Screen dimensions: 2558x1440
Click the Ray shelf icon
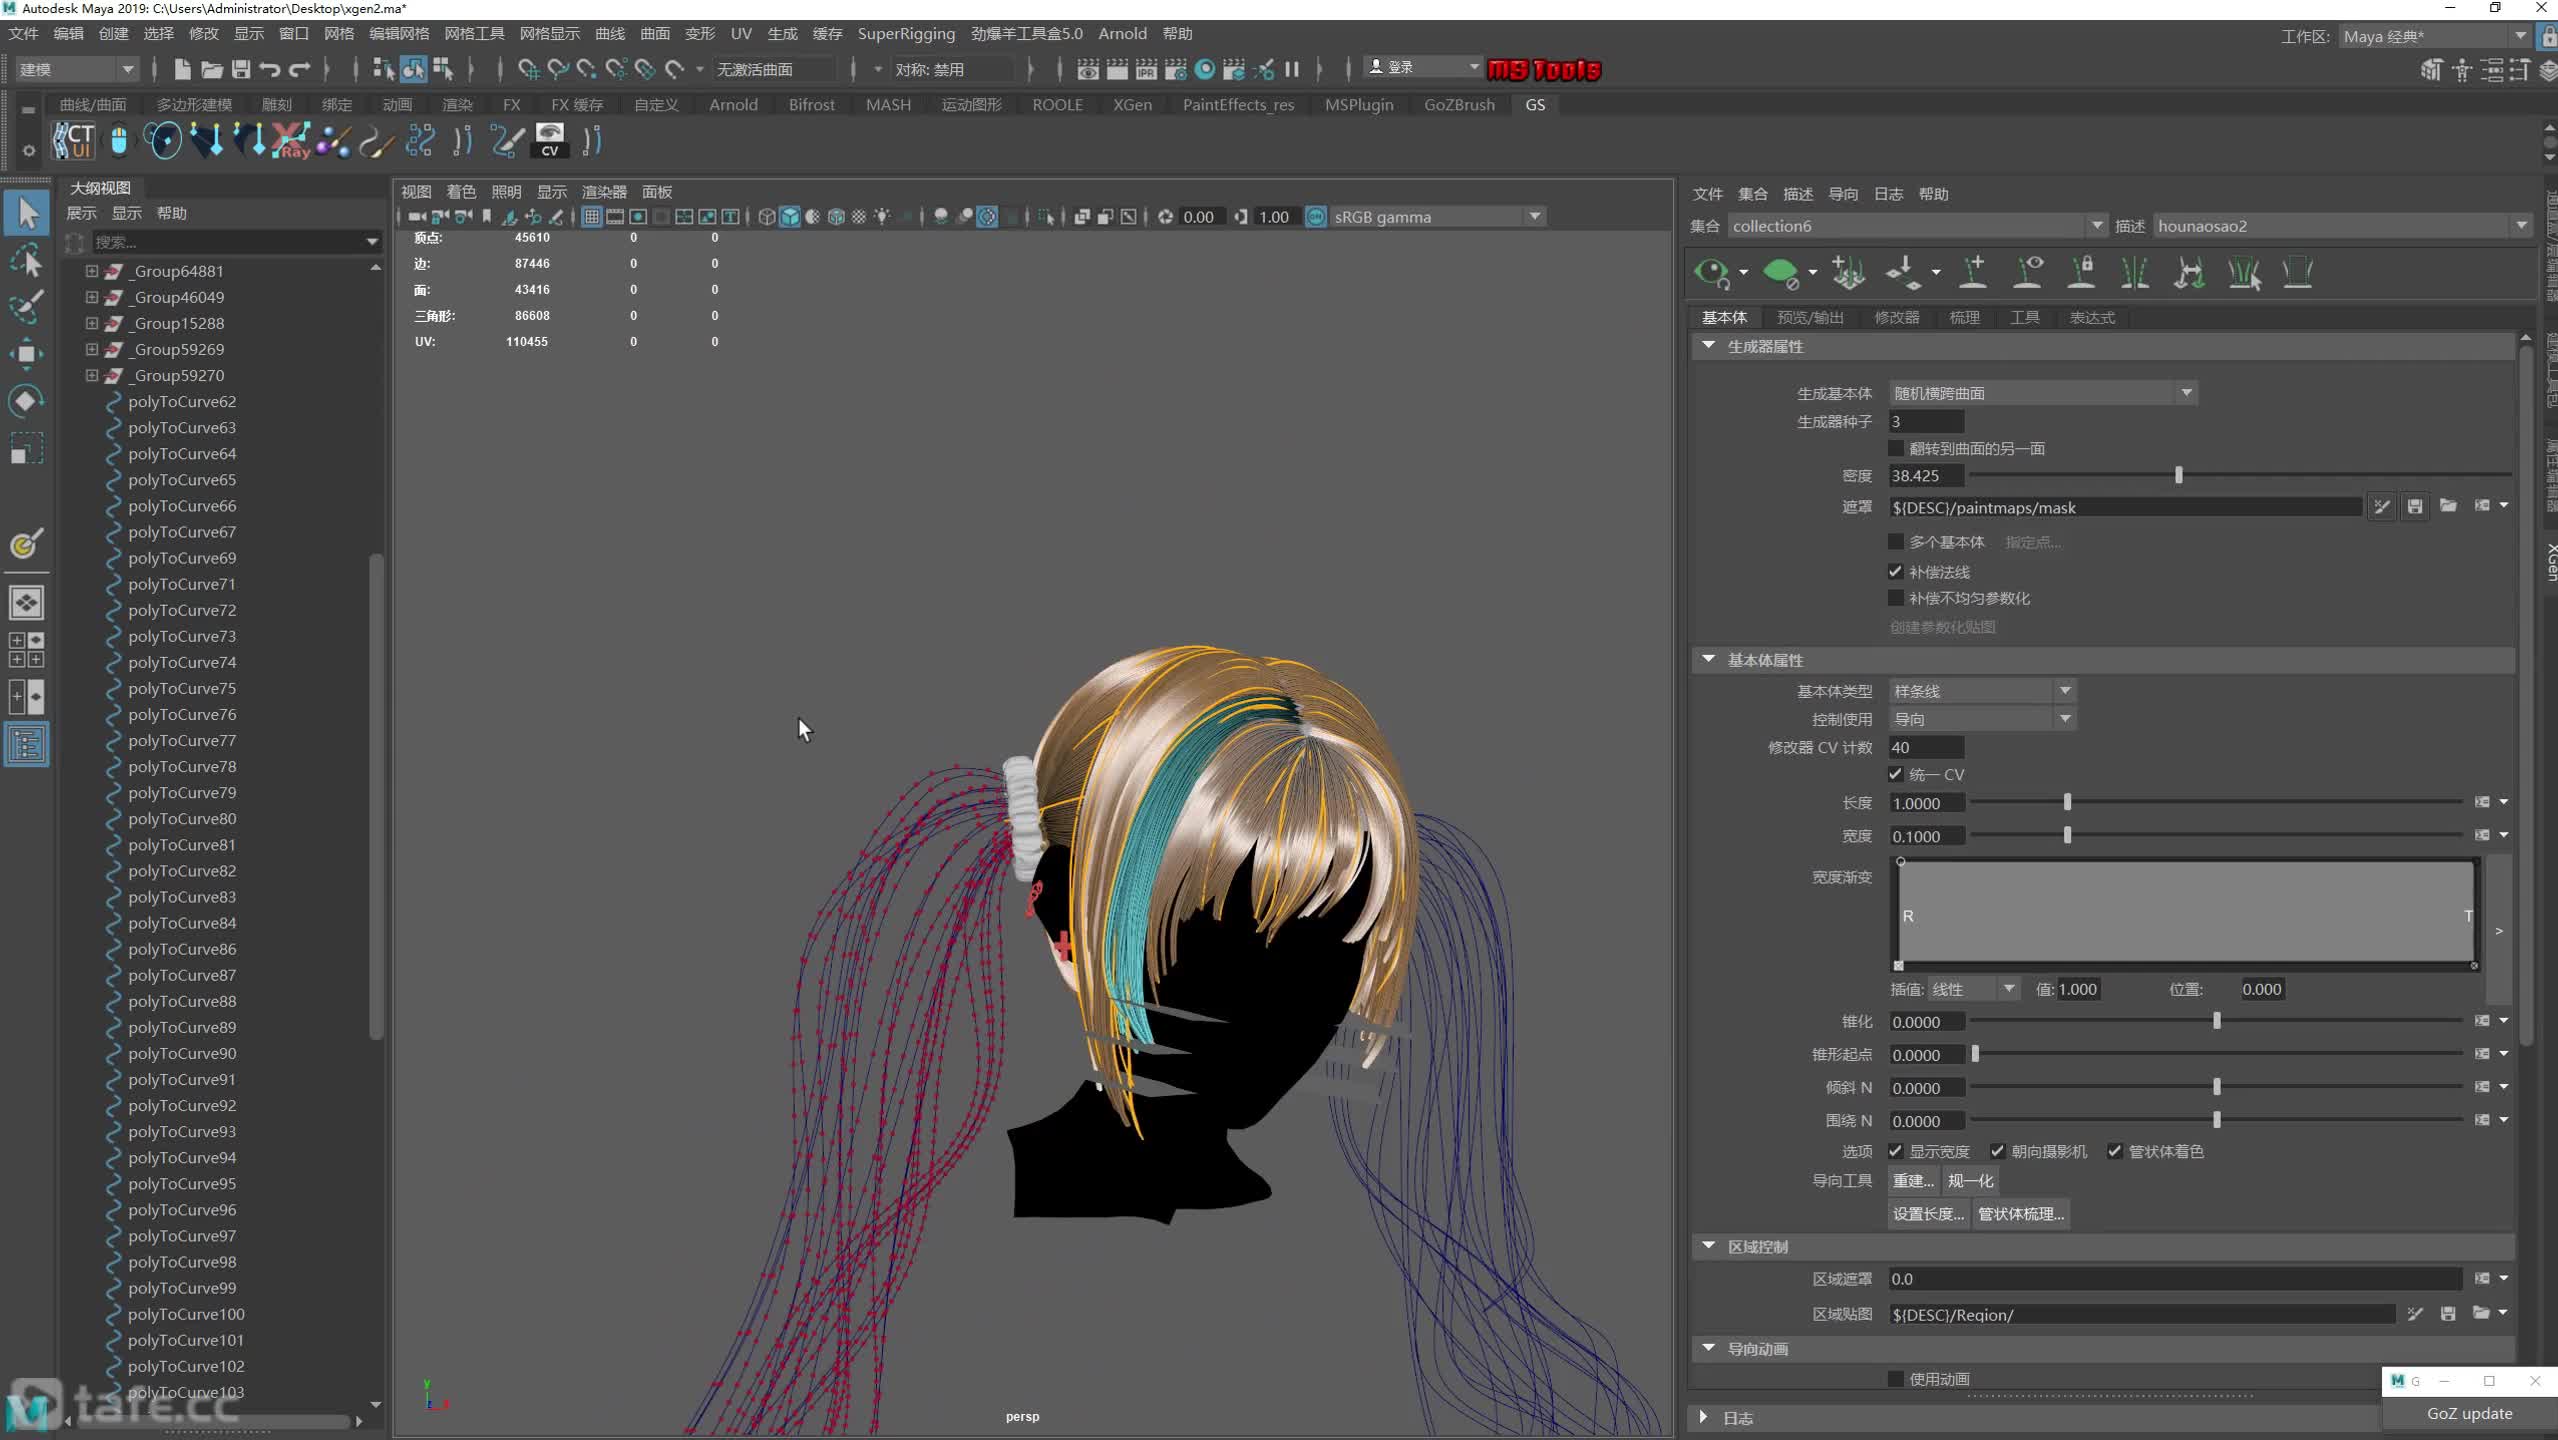(293, 141)
